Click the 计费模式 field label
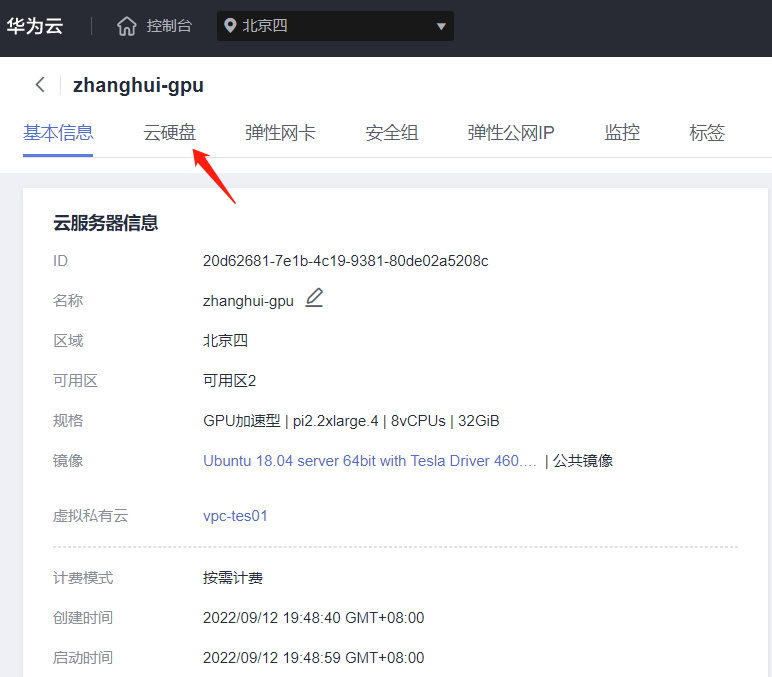Image resolution: width=772 pixels, height=677 pixels. pyautogui.click(x=83, y=578)
